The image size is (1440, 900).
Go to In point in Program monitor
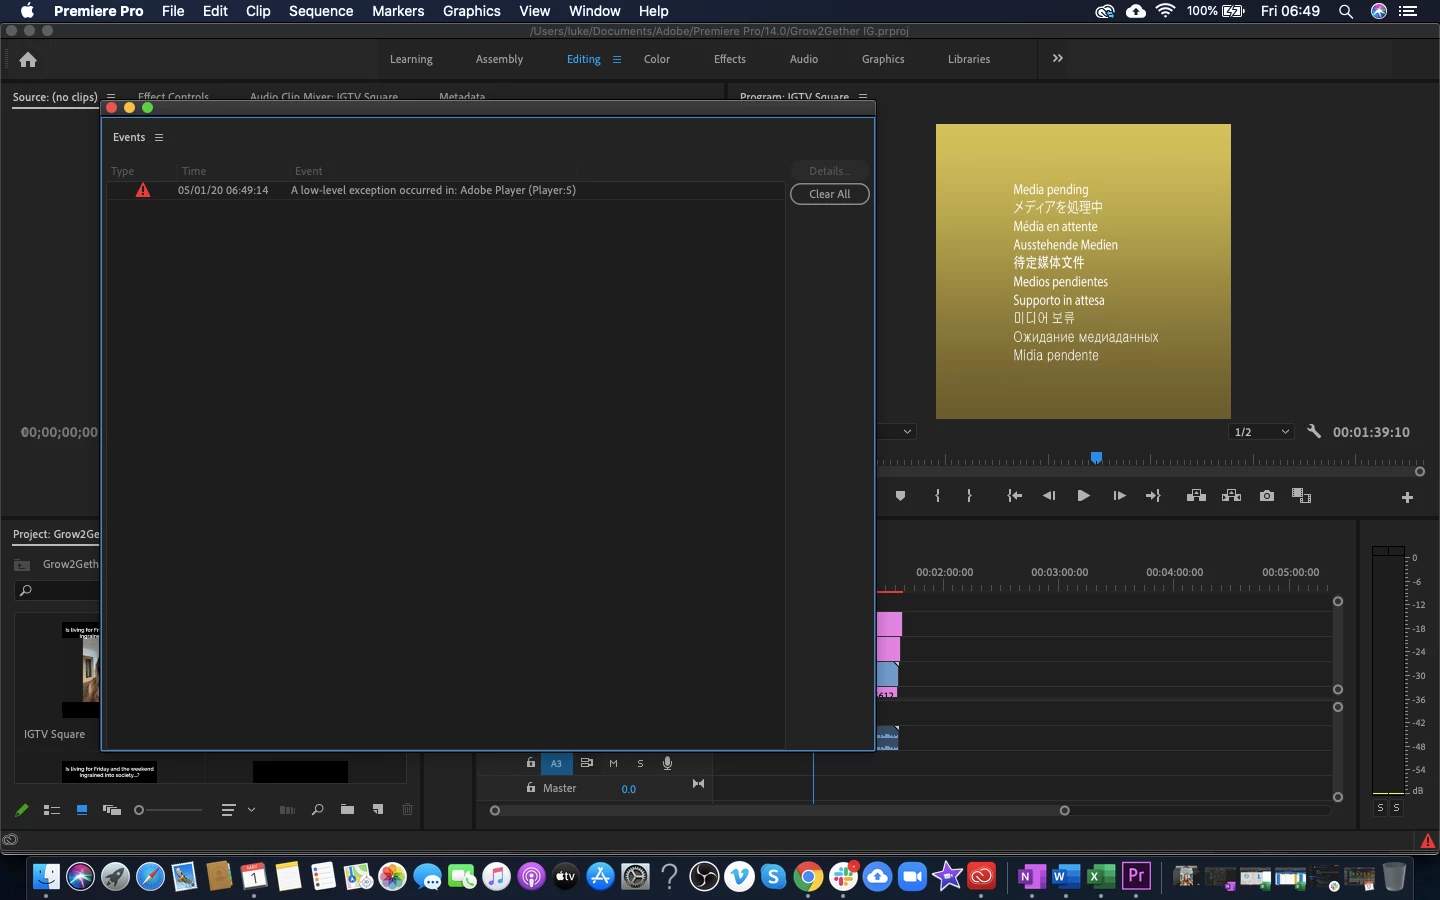pos(1014,496)
